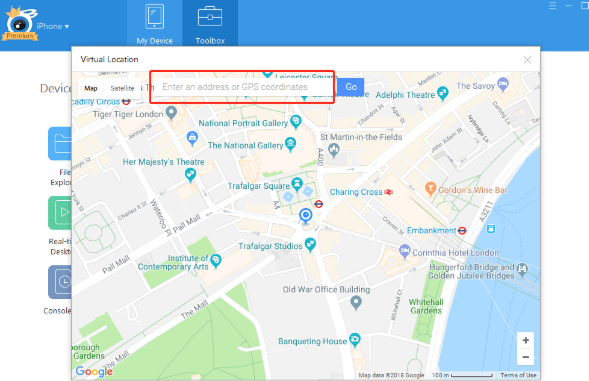This screenshot has width=589, height=381.
Task: Click the Gordon's Wine Bar marker
Action: click(430, 188)
